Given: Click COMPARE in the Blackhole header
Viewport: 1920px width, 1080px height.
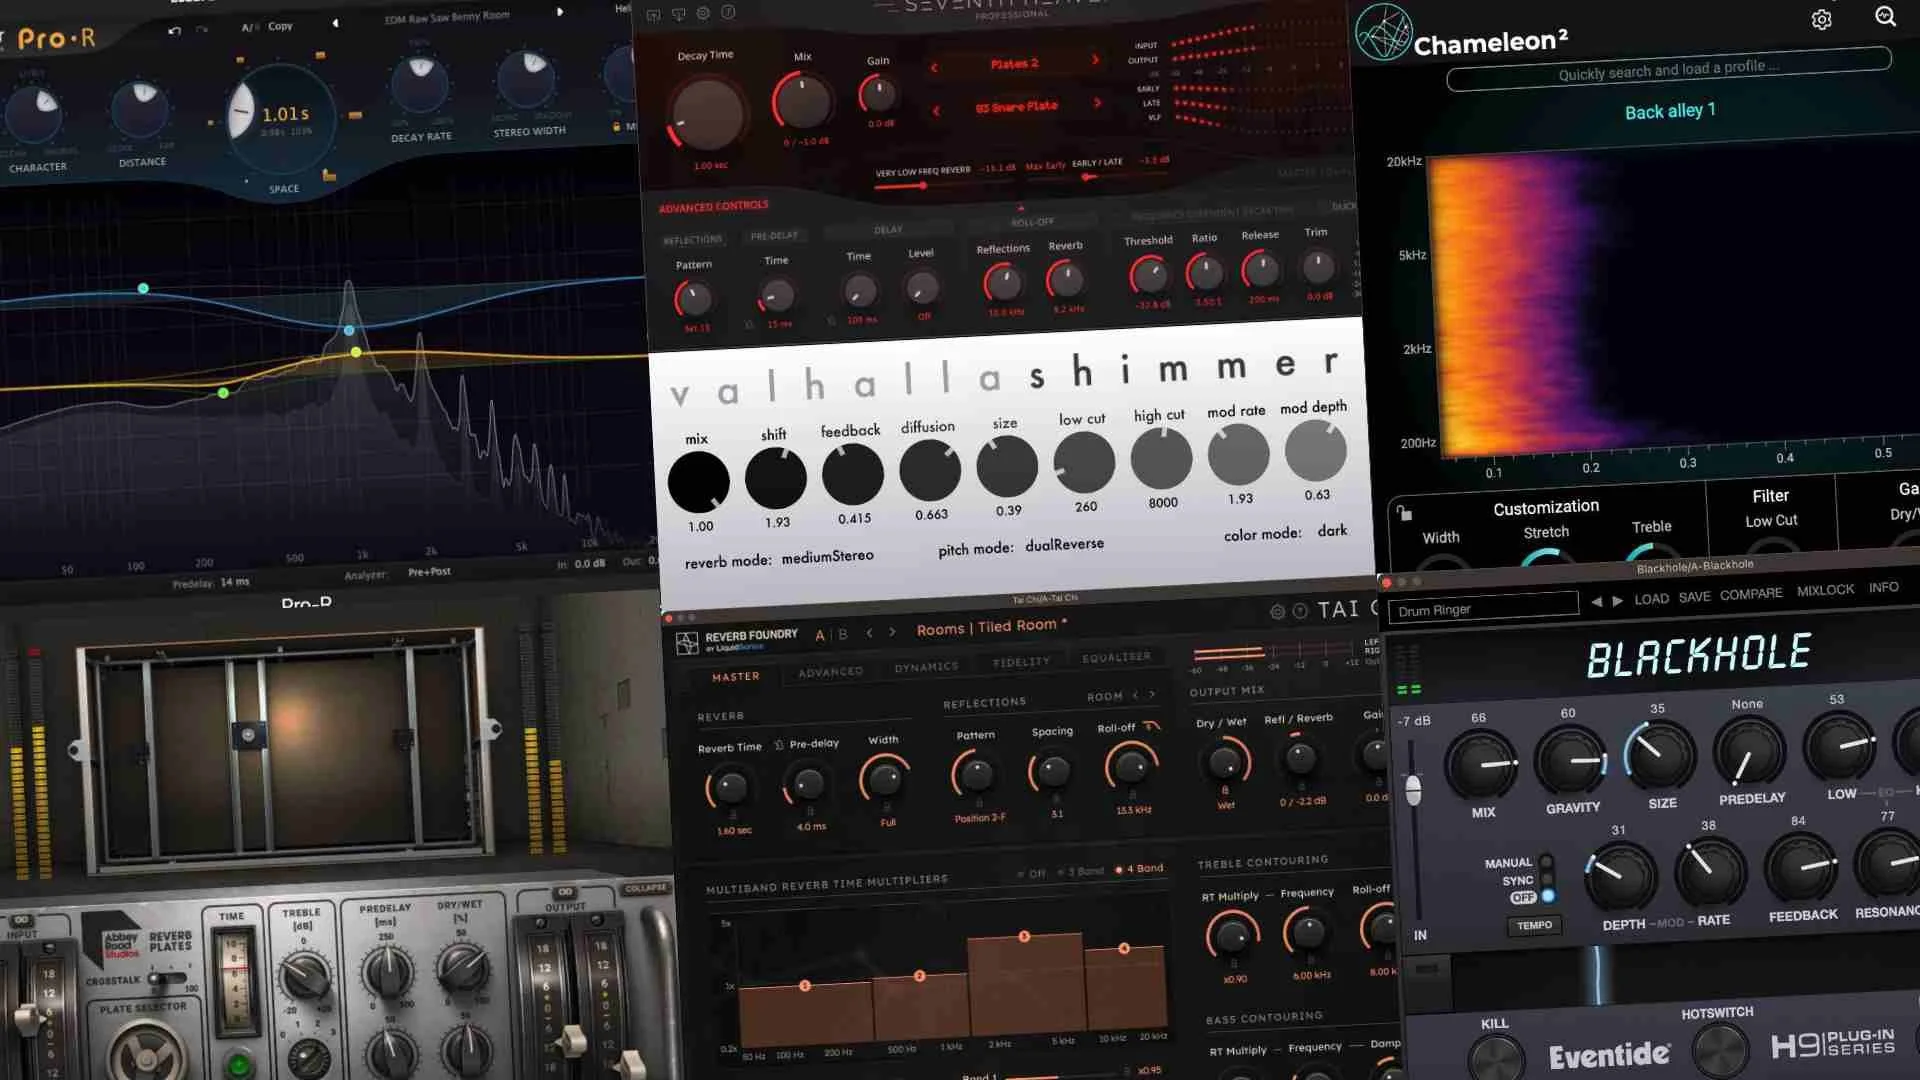Looking at the screenshot, I should click(1751, 593).
